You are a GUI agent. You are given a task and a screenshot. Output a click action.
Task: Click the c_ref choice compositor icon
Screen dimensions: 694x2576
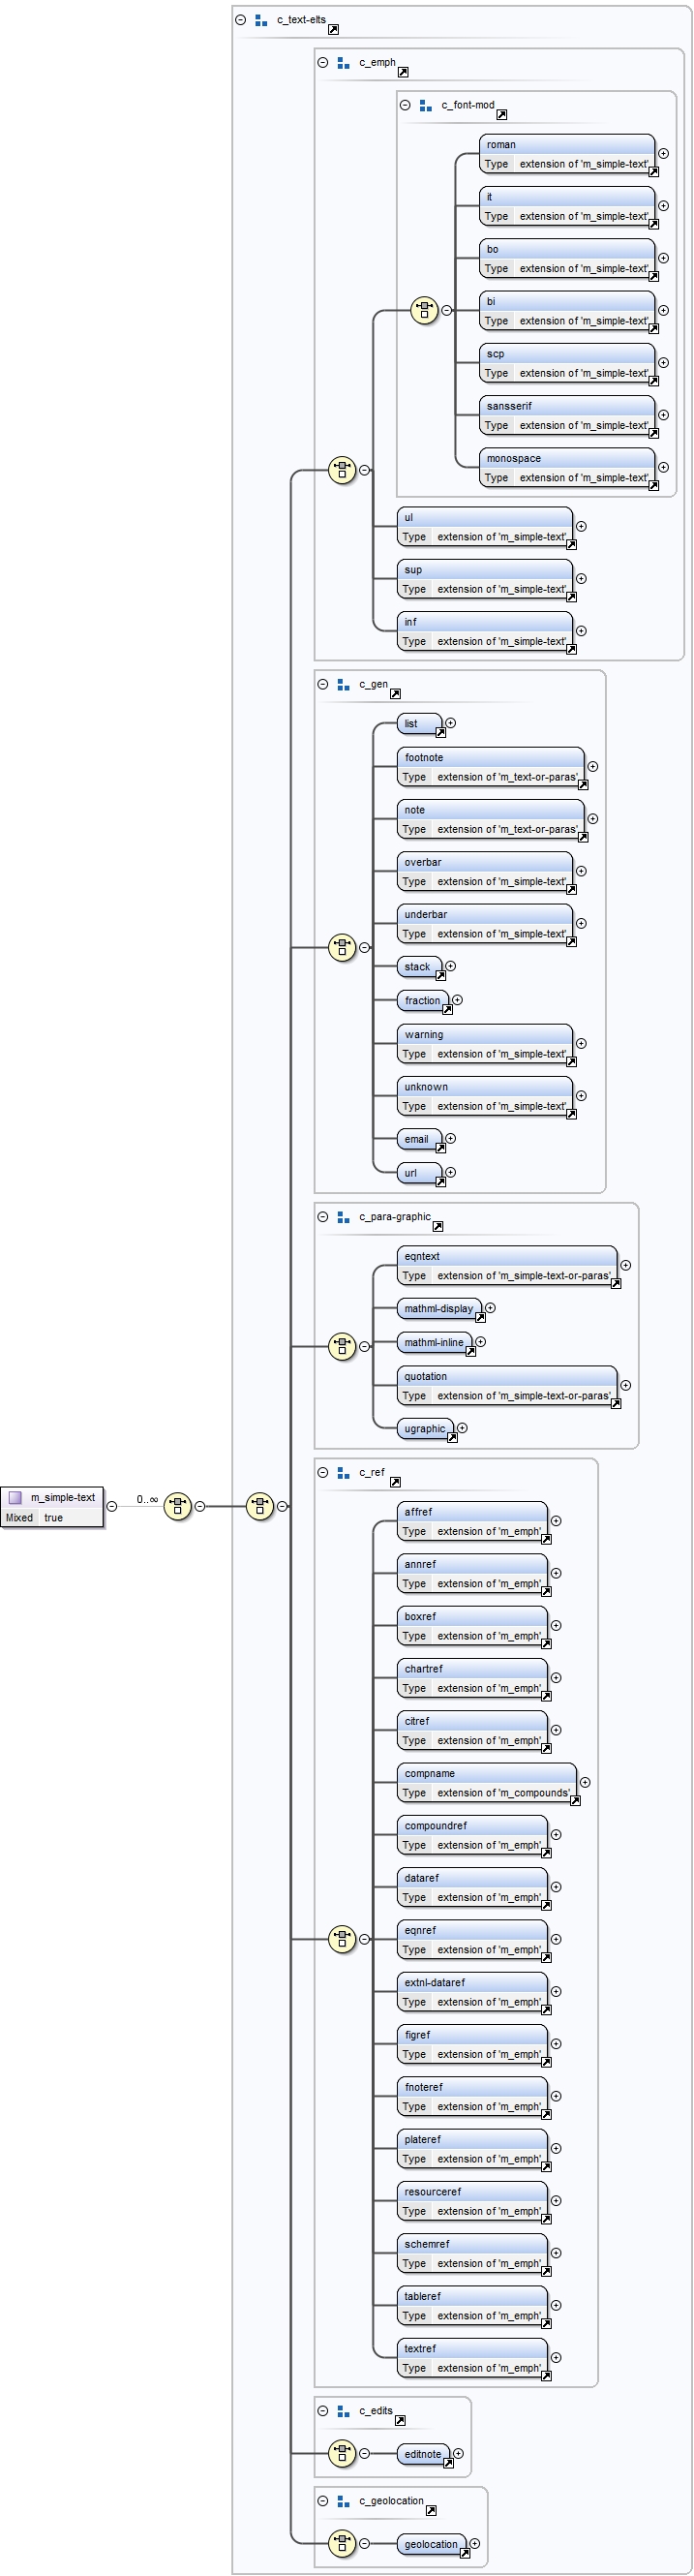342,1939
